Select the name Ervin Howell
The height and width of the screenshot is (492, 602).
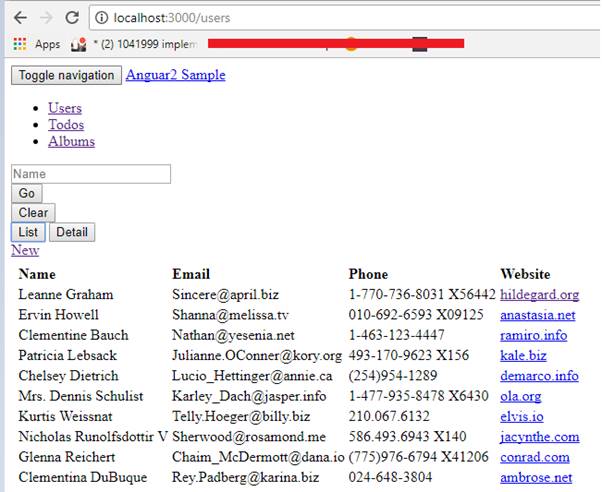tap(58, 315)
